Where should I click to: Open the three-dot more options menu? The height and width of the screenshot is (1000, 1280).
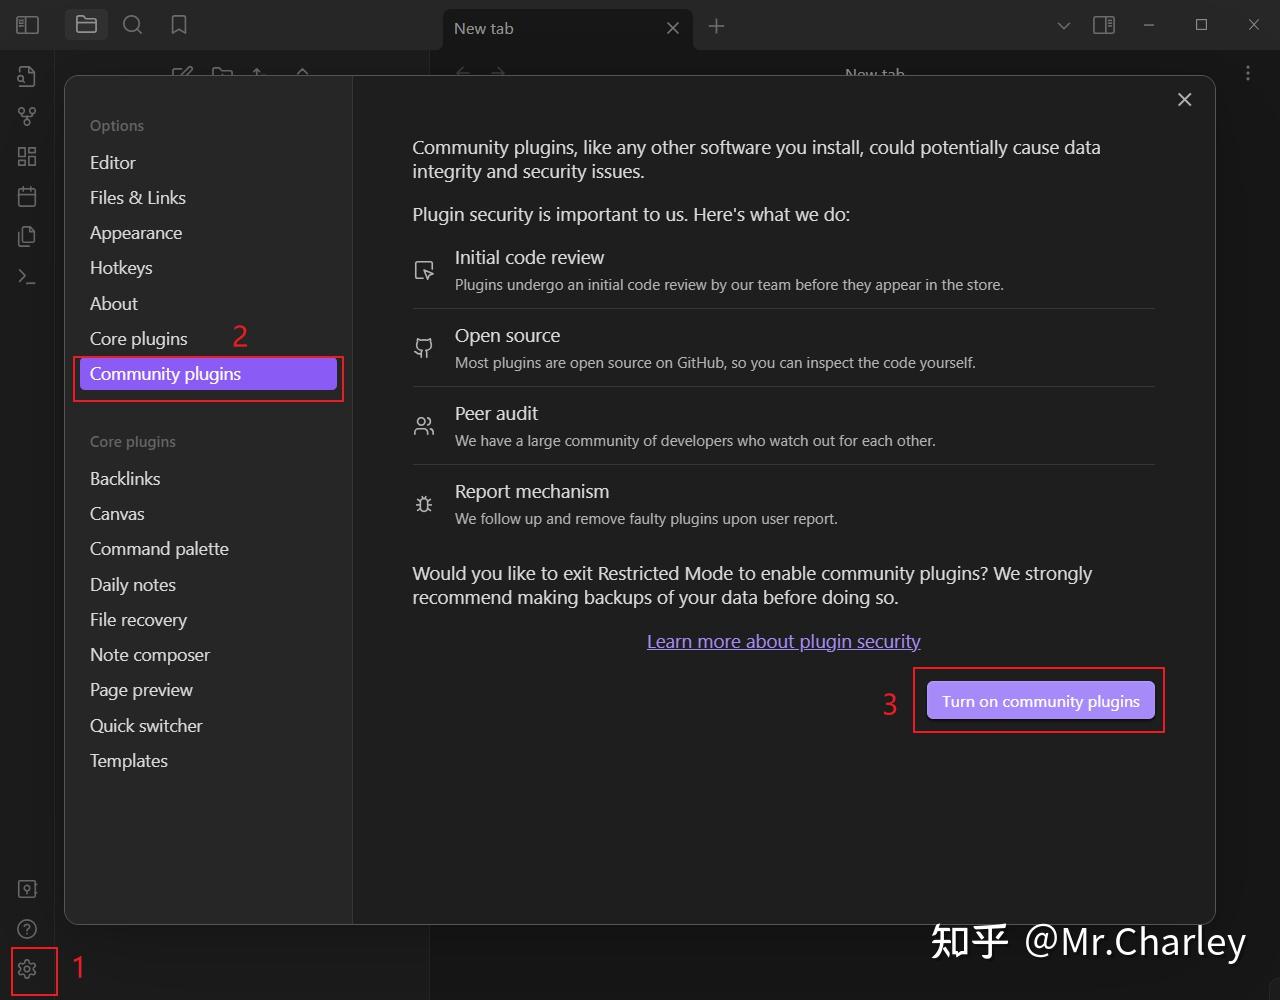point(1247,72)
